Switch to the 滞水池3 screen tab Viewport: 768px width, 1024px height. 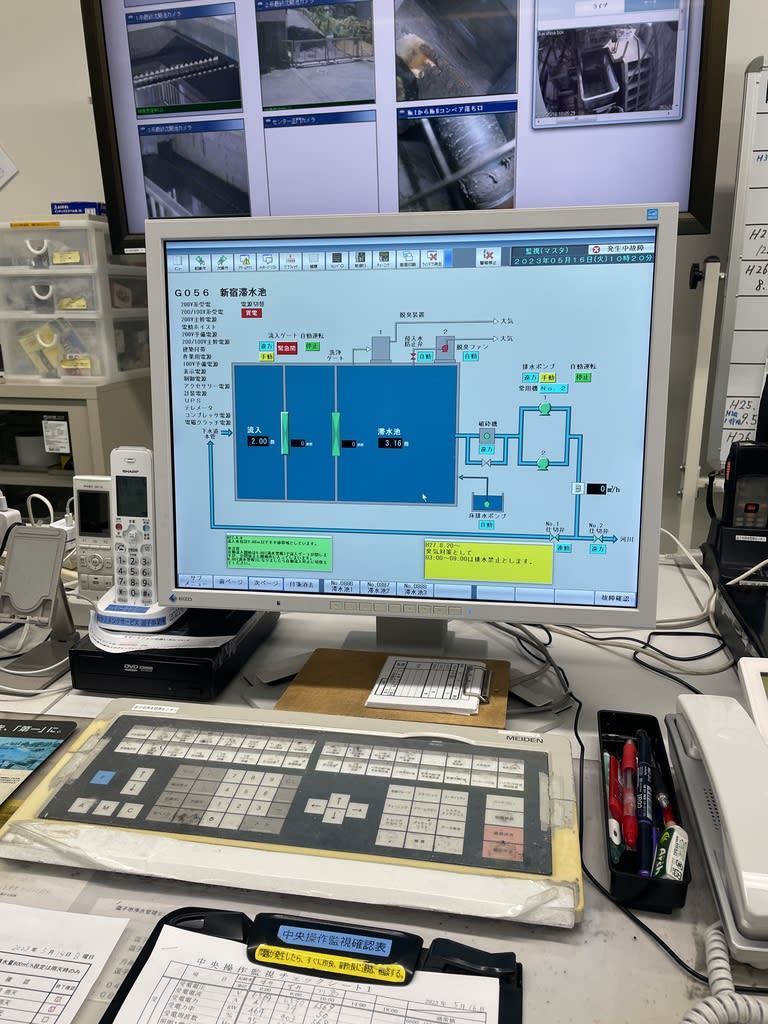point(414,590)
